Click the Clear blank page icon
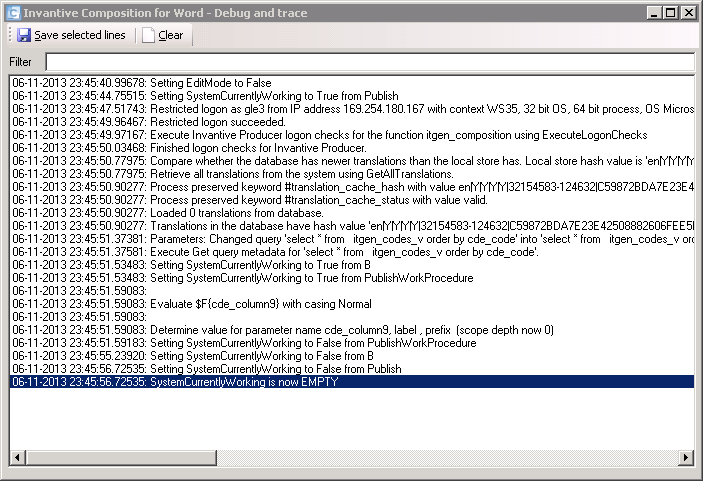The image size is (703, 481). pos(148,35)
